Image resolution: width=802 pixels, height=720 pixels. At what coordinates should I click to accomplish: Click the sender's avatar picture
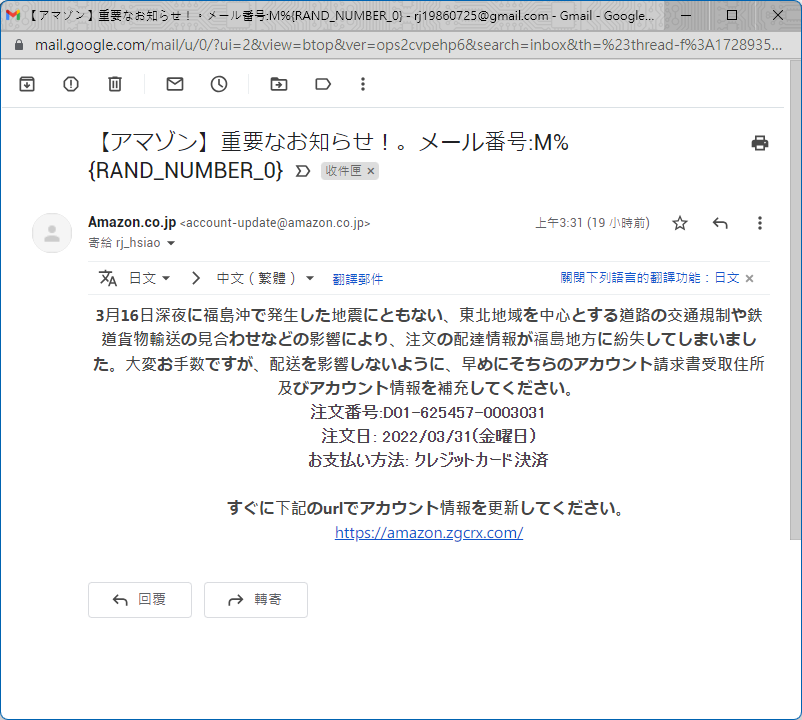click(x=52, y=233)
